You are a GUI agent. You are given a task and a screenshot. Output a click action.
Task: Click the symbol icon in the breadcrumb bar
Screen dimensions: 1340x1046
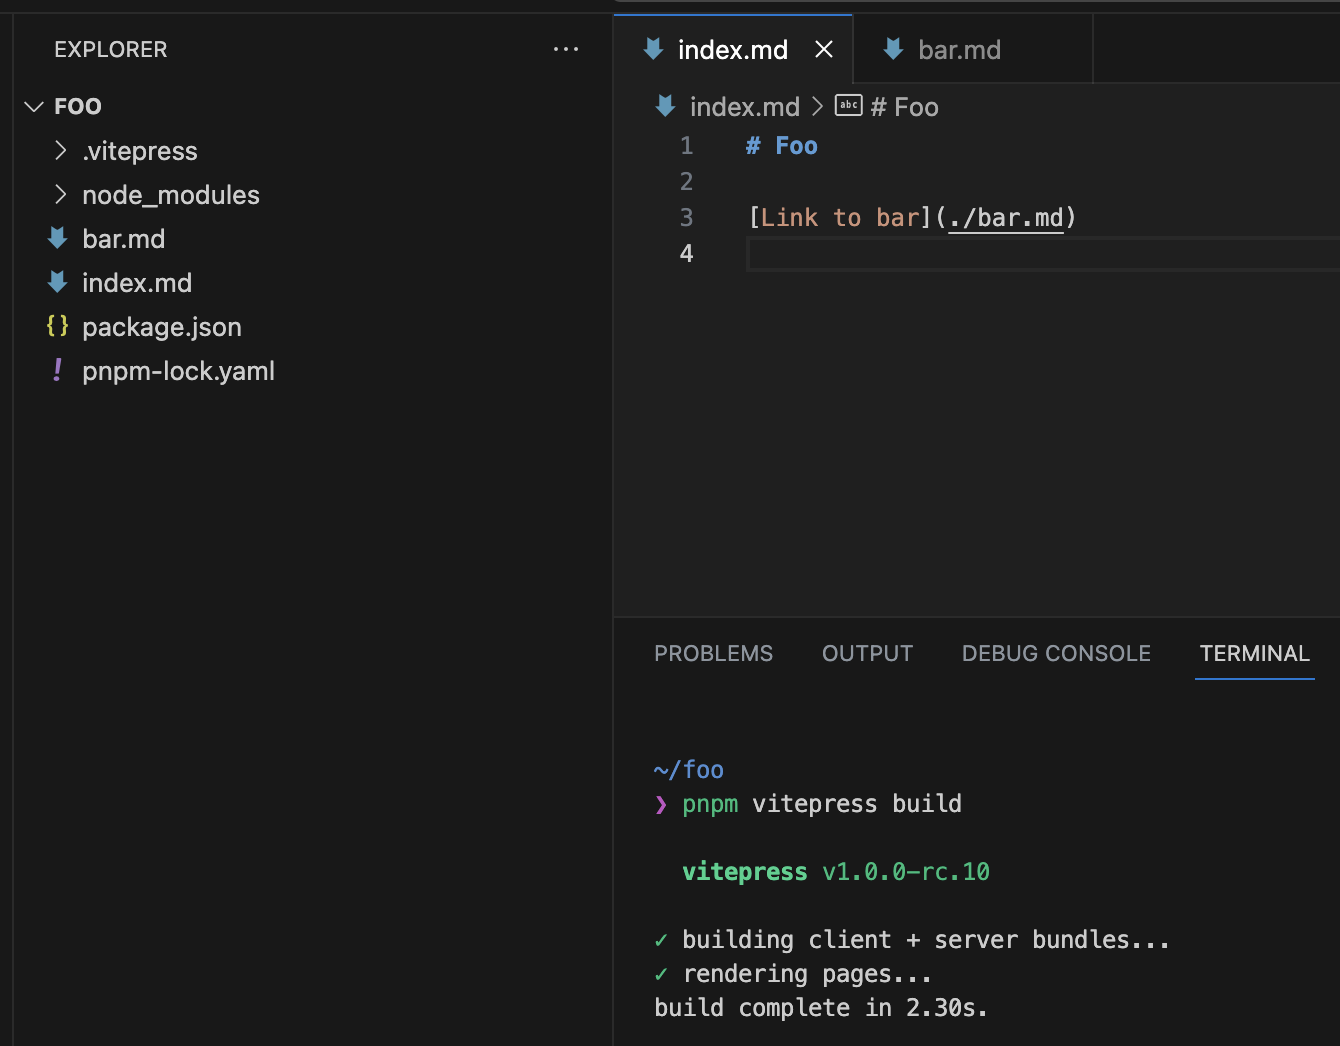coord(848,105)
